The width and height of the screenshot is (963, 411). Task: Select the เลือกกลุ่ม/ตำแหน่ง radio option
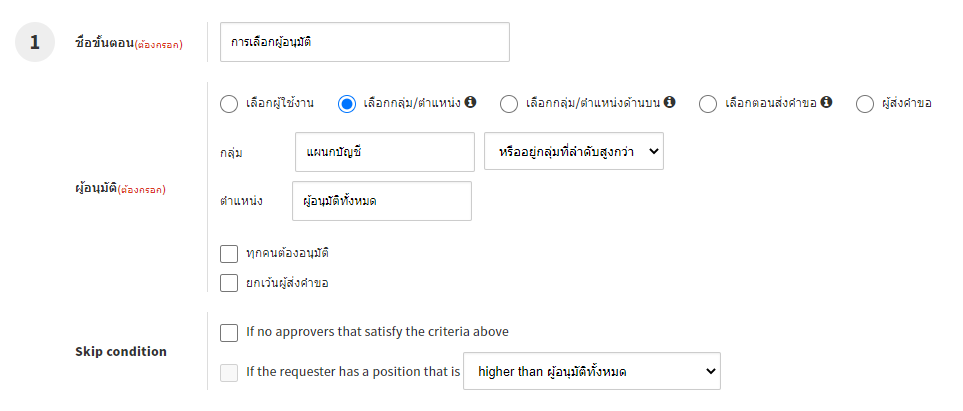click(x=348, y=103)
